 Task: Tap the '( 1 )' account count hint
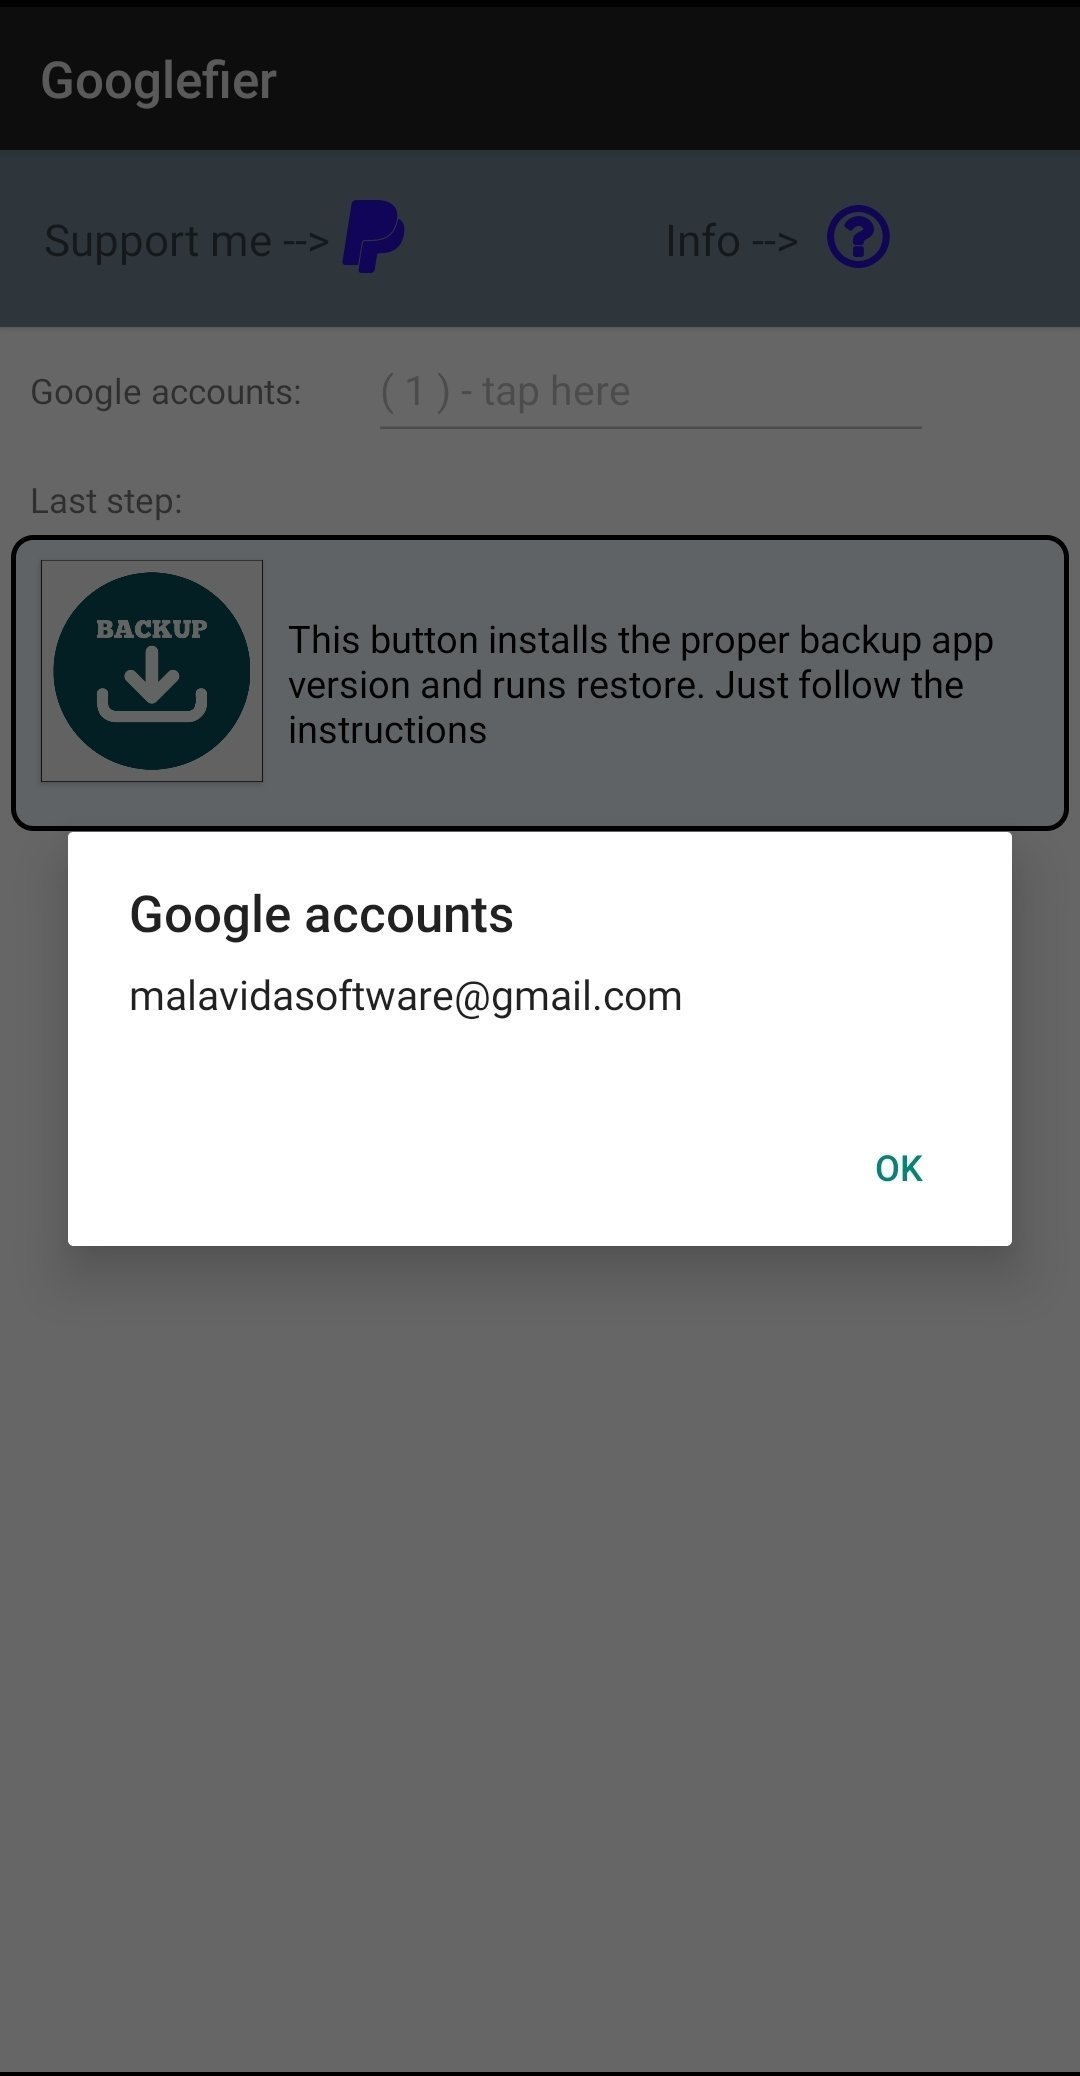tap(415, 392)
